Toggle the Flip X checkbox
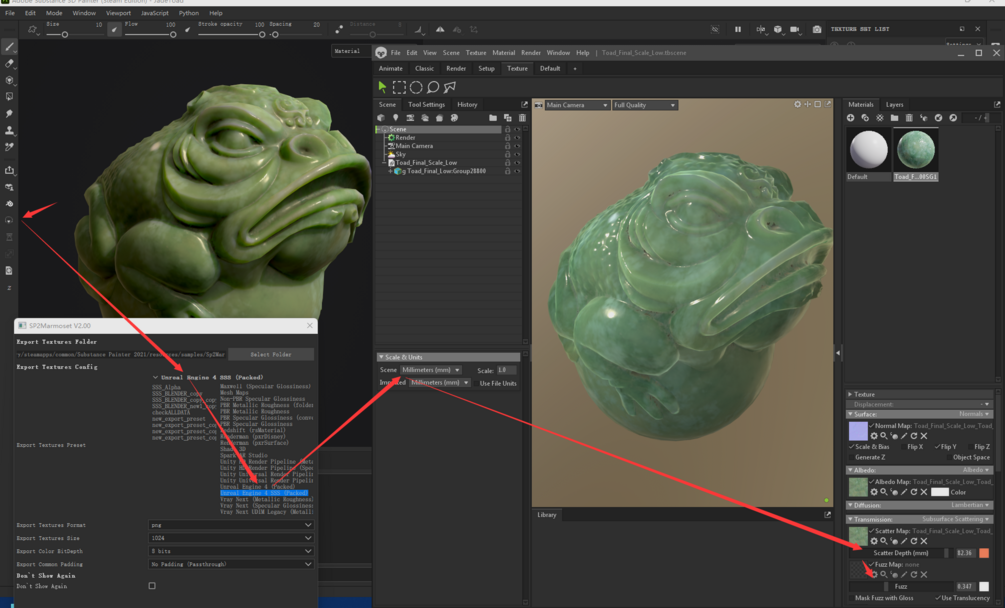This screenshot has height=608, width=1005. point(903,447)
